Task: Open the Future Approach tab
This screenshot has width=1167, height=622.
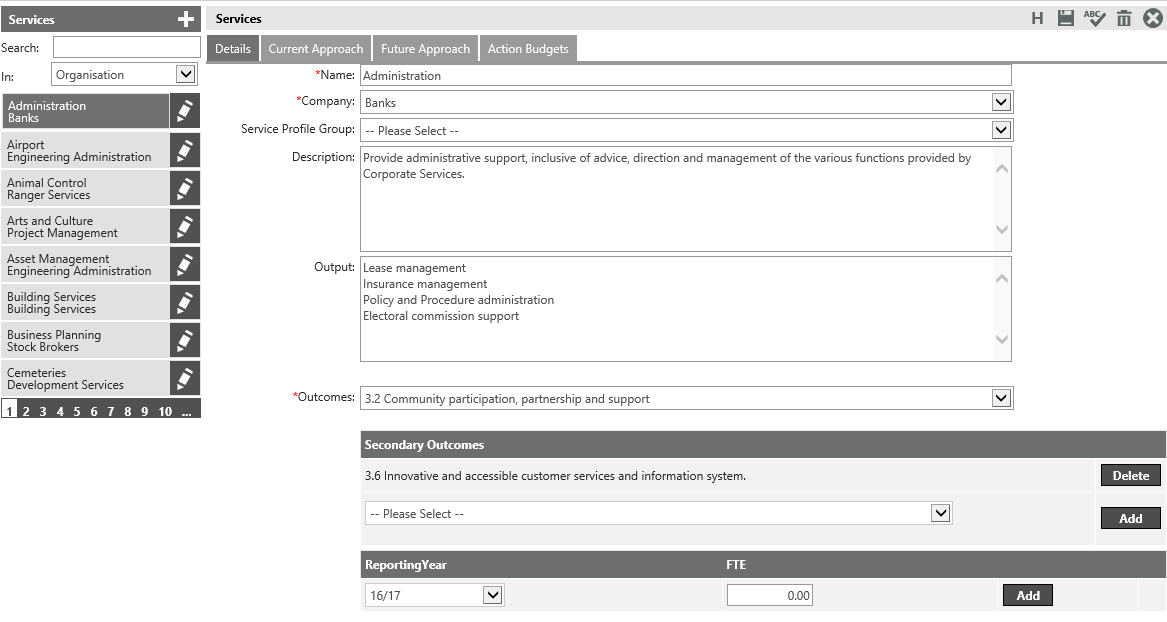Action: (x=425, y=48)
